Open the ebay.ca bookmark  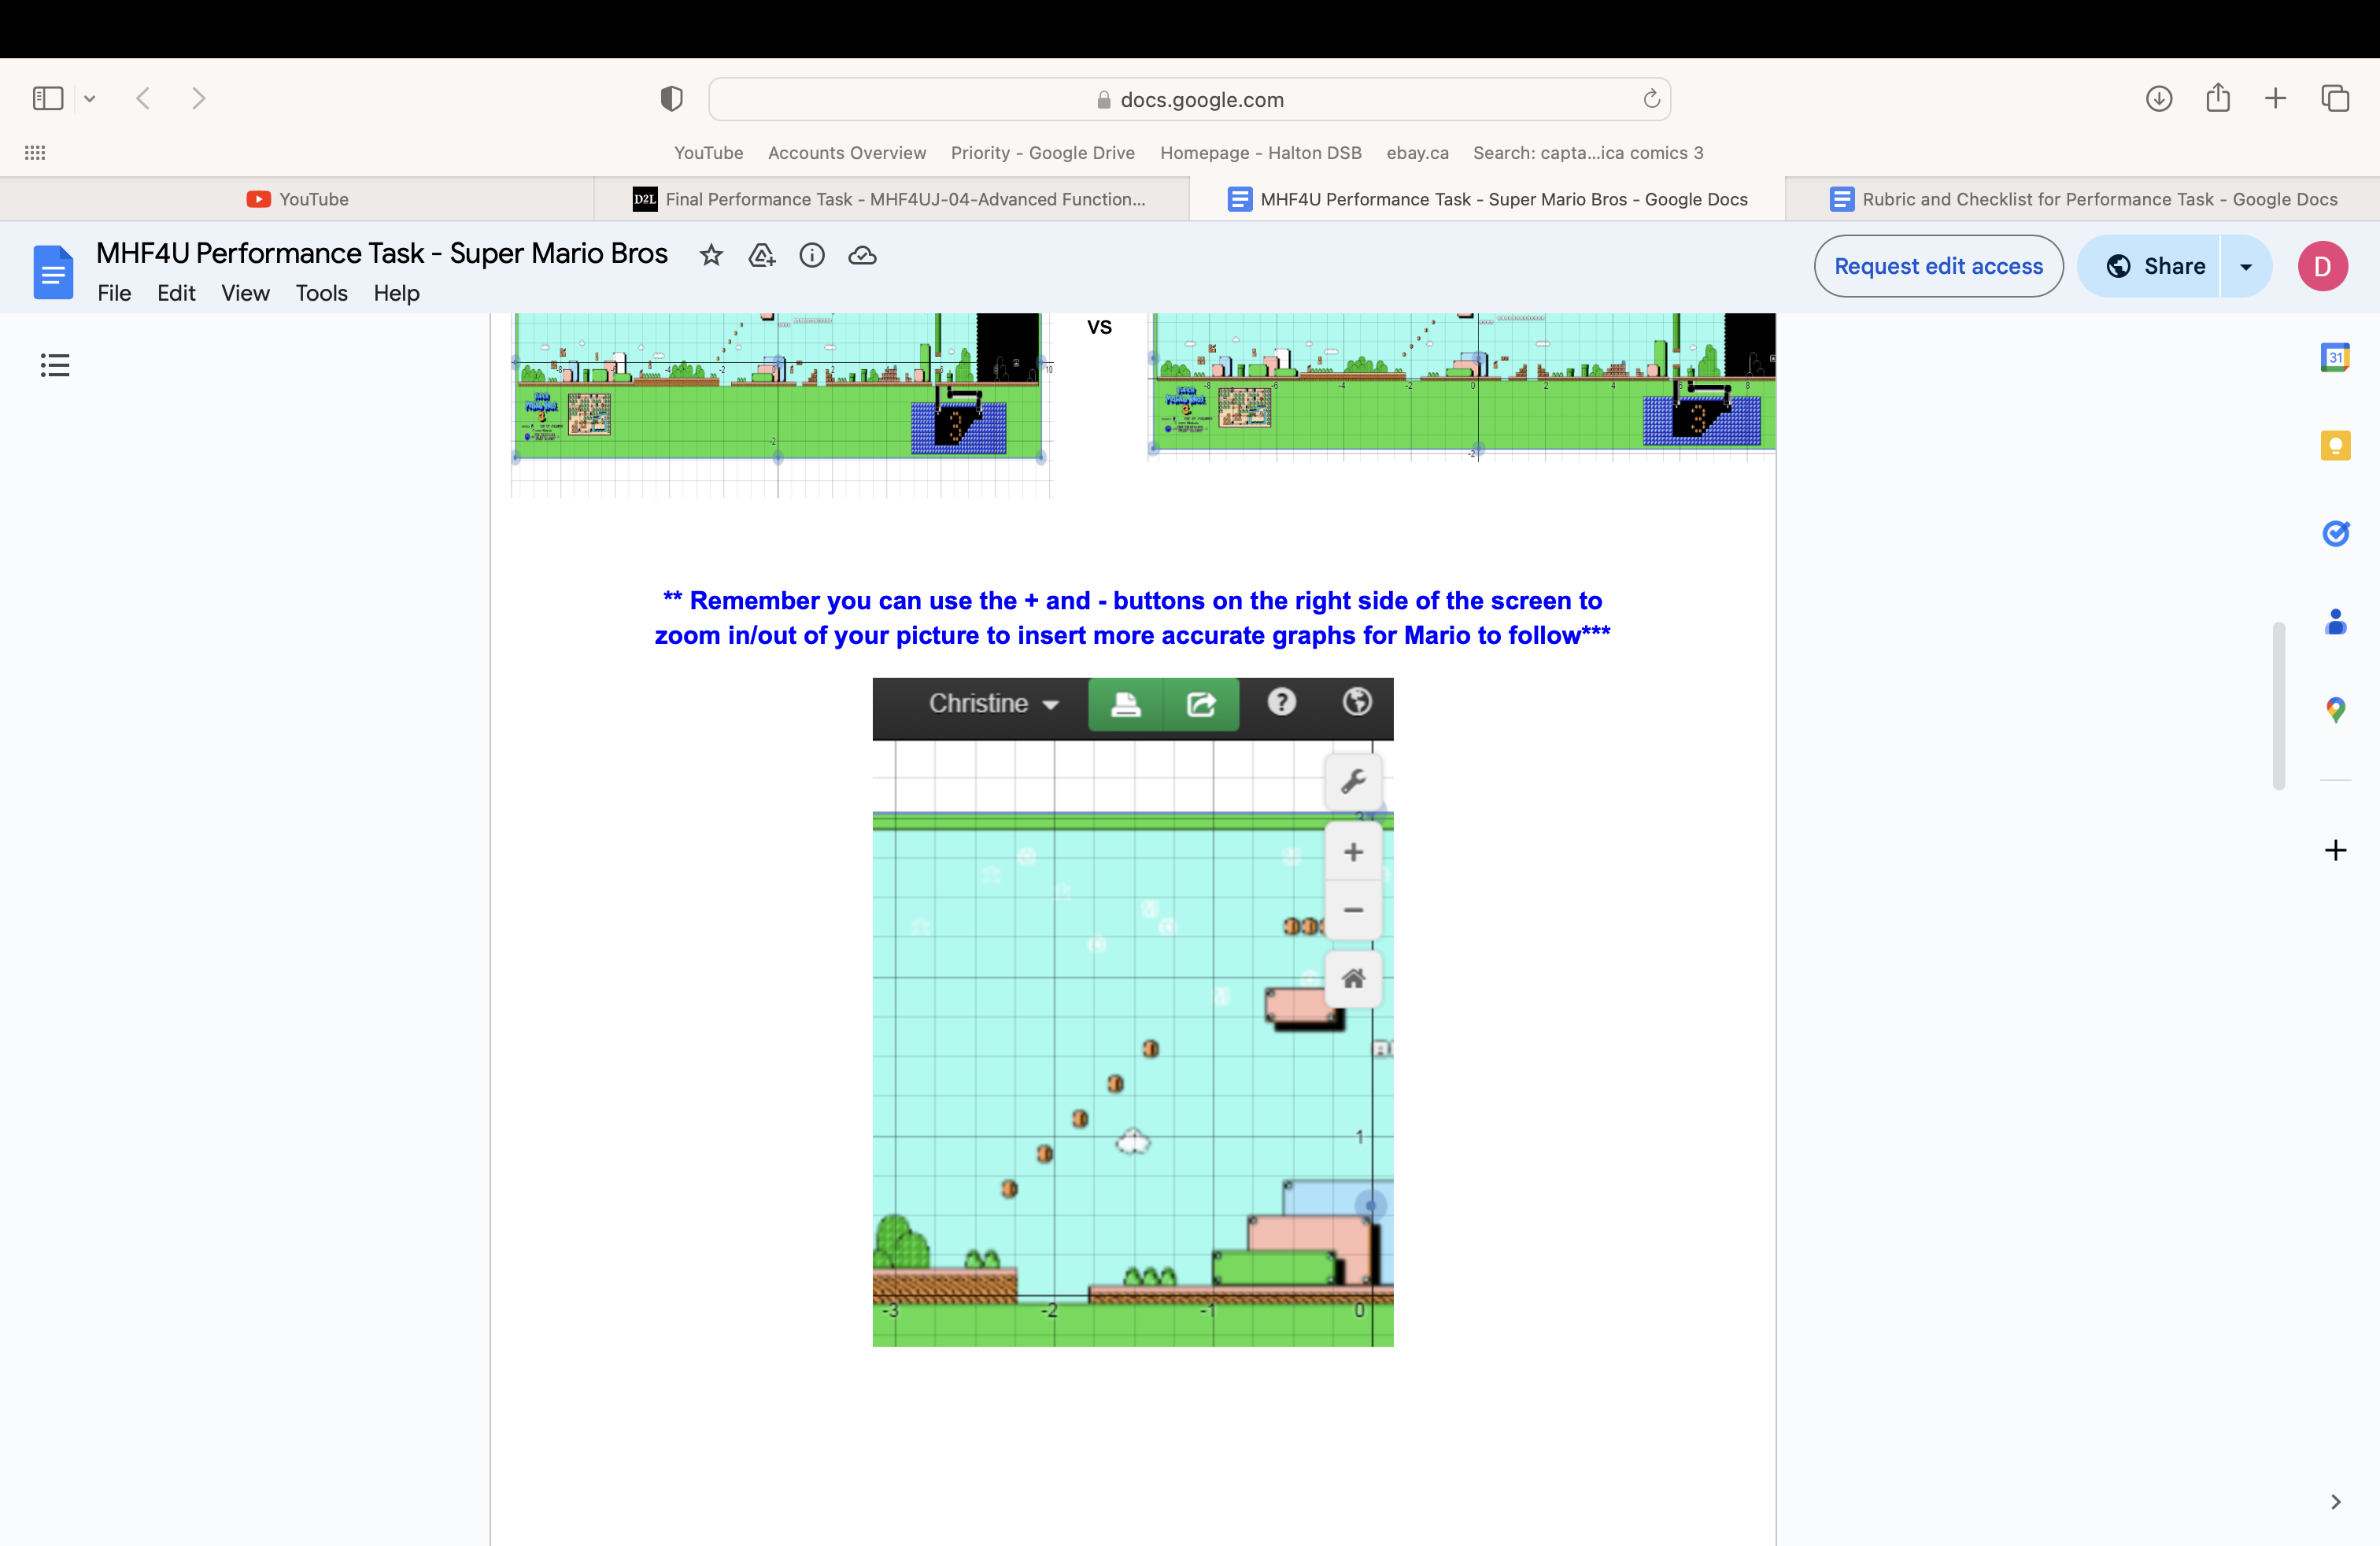click(1417, 152)
